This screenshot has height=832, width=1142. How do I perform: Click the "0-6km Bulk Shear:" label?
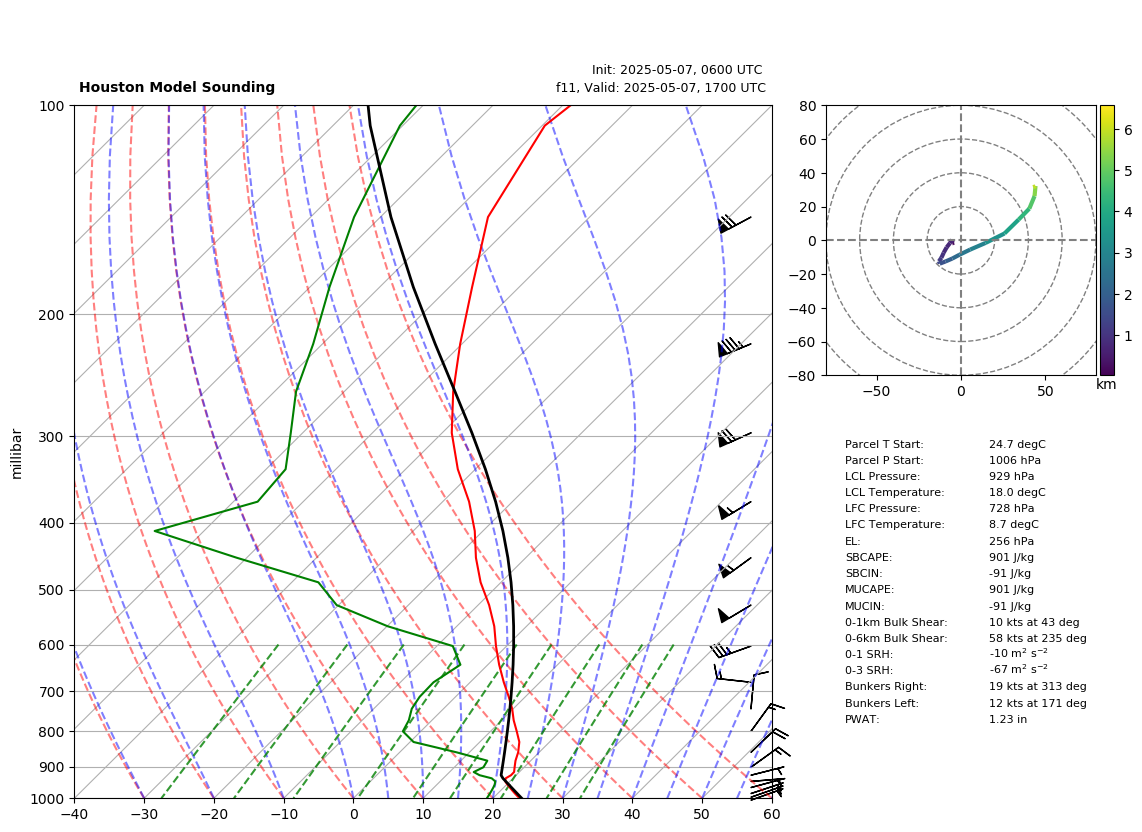point(896,638)
